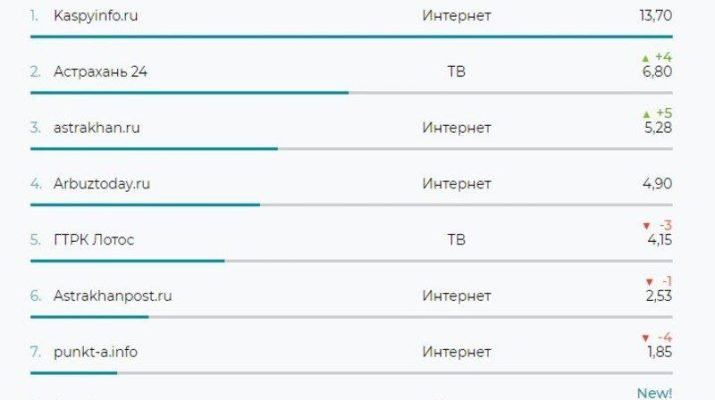Click the progress bar under Kaspyinfo.ru
This screenshot has width=715, height=400.
(x=351, y=36)
